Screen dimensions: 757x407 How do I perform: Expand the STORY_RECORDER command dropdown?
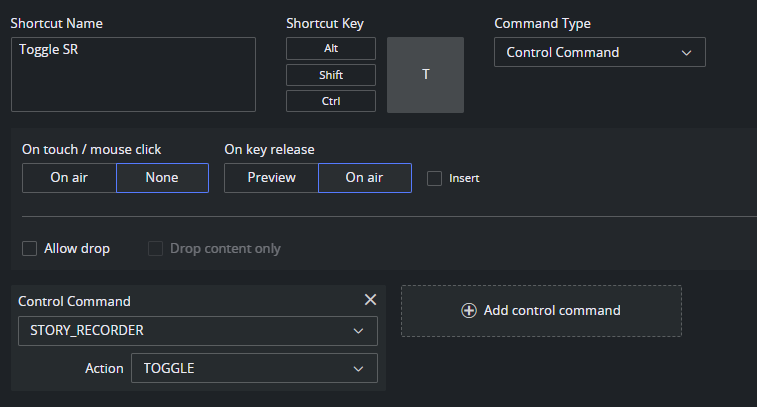(197, 331)
